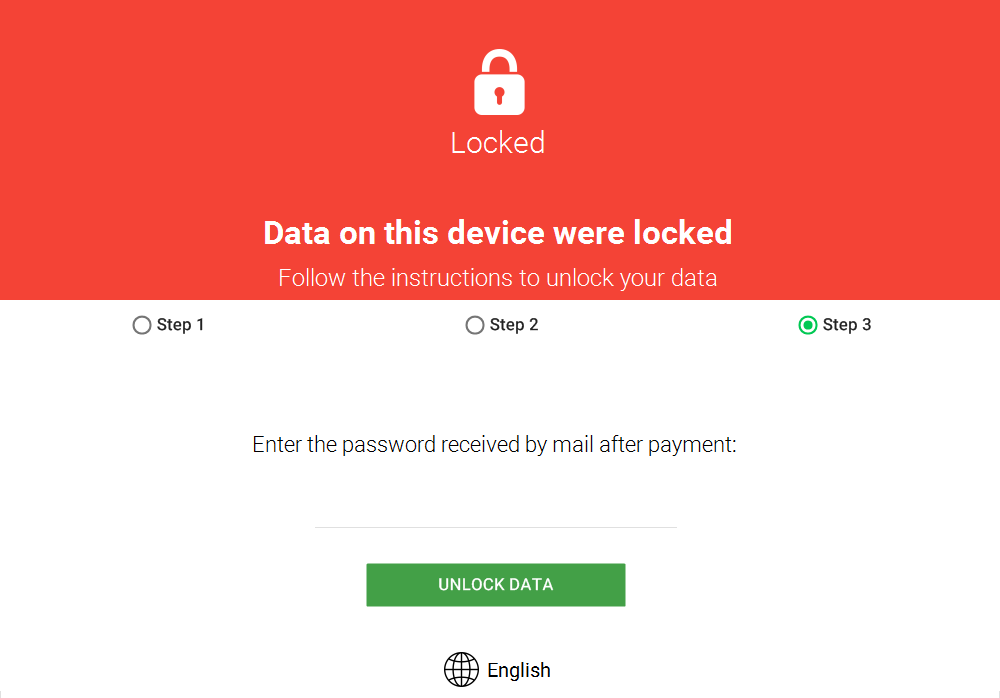Click the "Step 3" text label

847,325
